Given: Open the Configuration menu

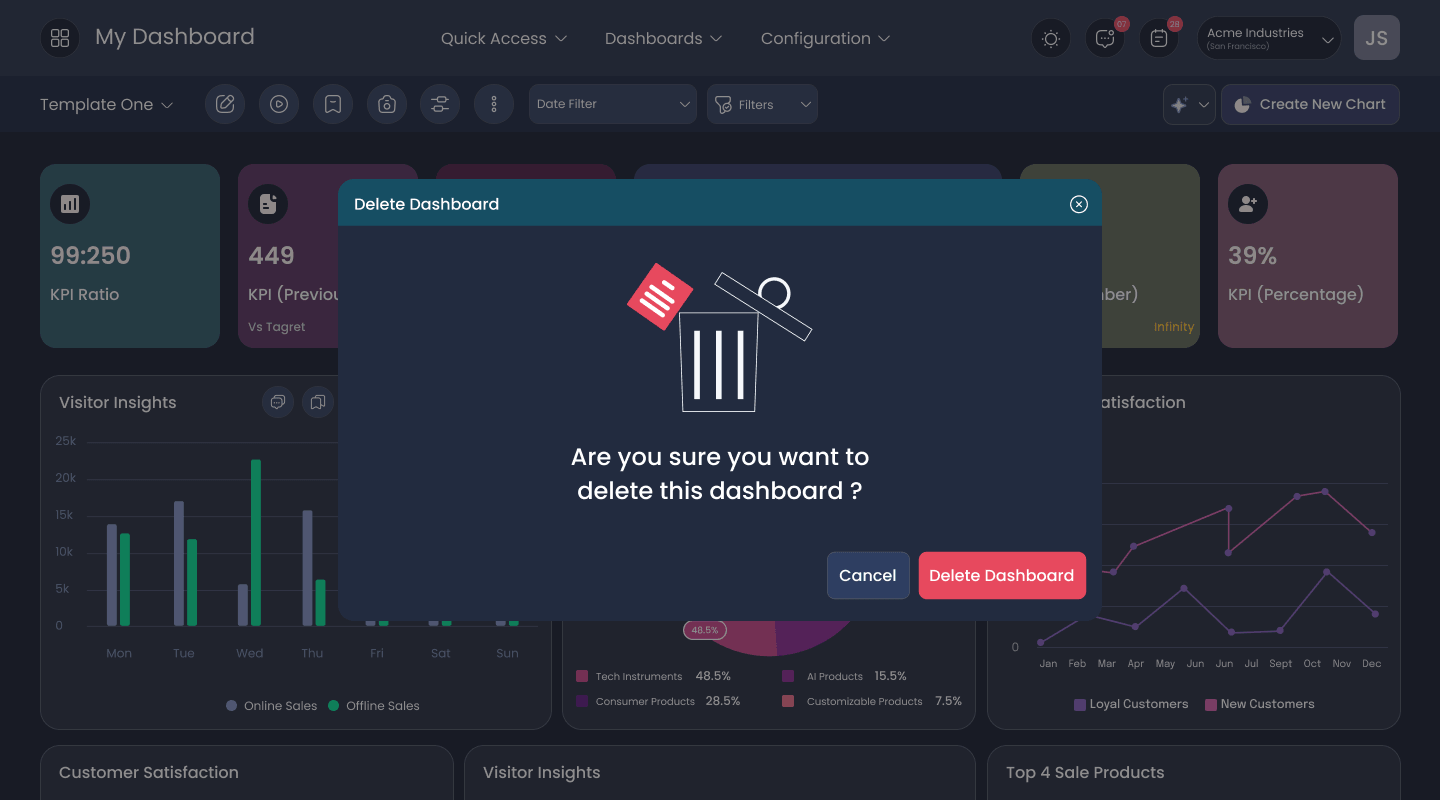Looking at the screenshot, I should pyautogui.click(x=825, y=38).
